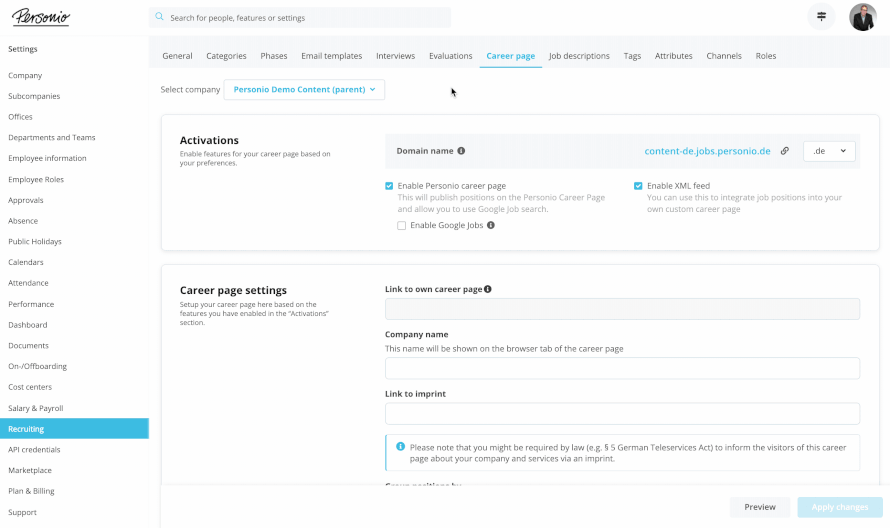Viewport: 890px width, 528px height.
Task: Click the Company name input field
Action: pos(622,368)
